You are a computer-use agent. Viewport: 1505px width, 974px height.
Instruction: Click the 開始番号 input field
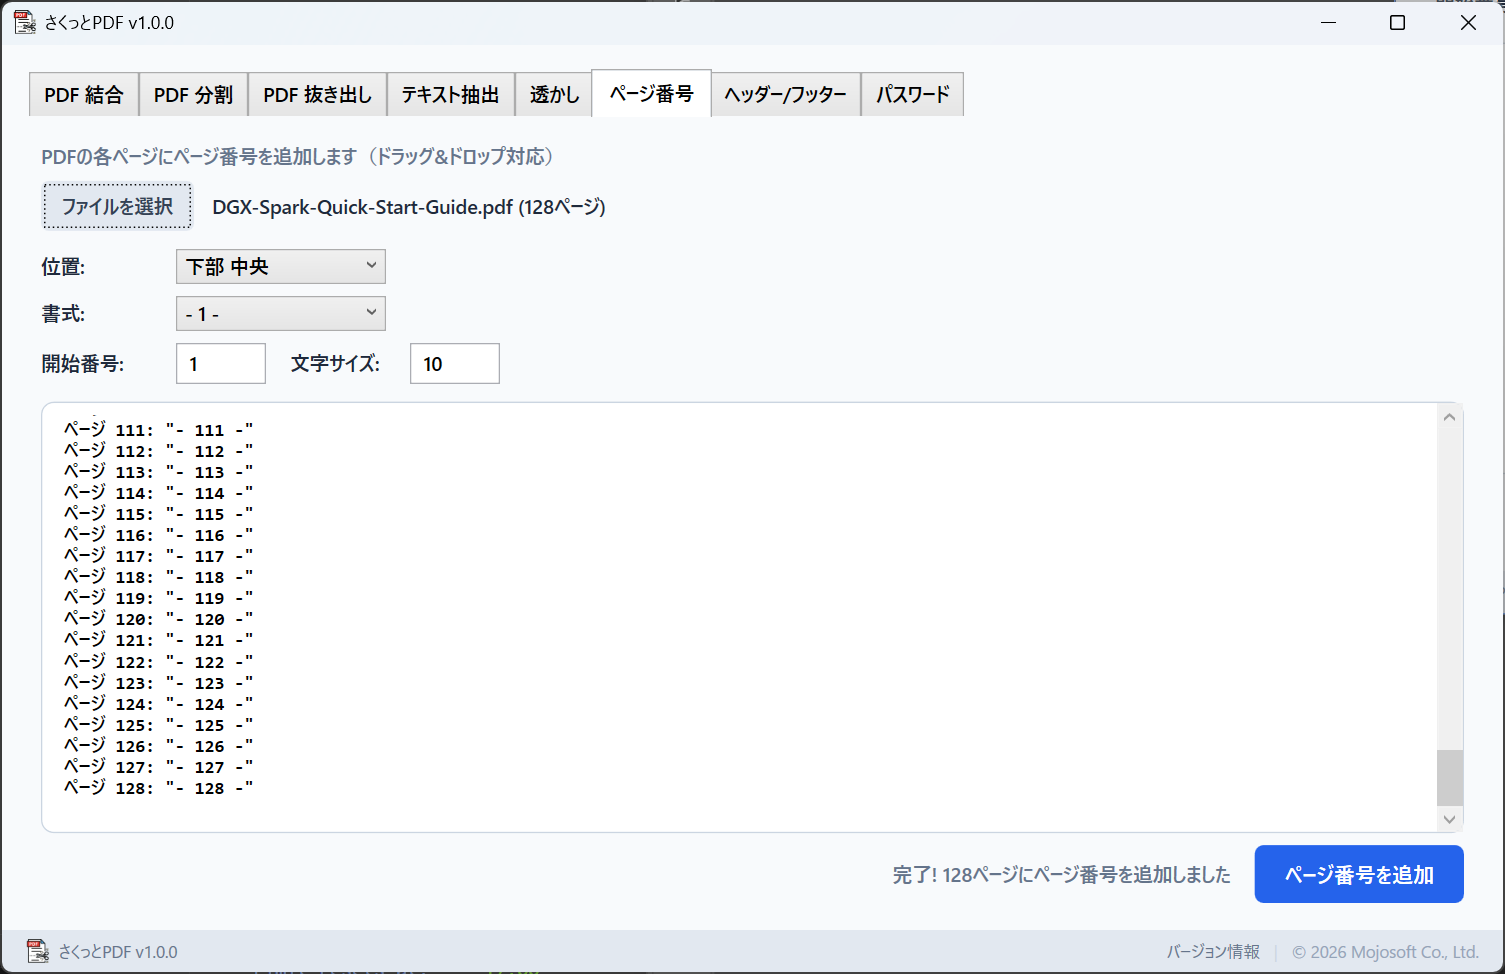click(x=221, y=364)
